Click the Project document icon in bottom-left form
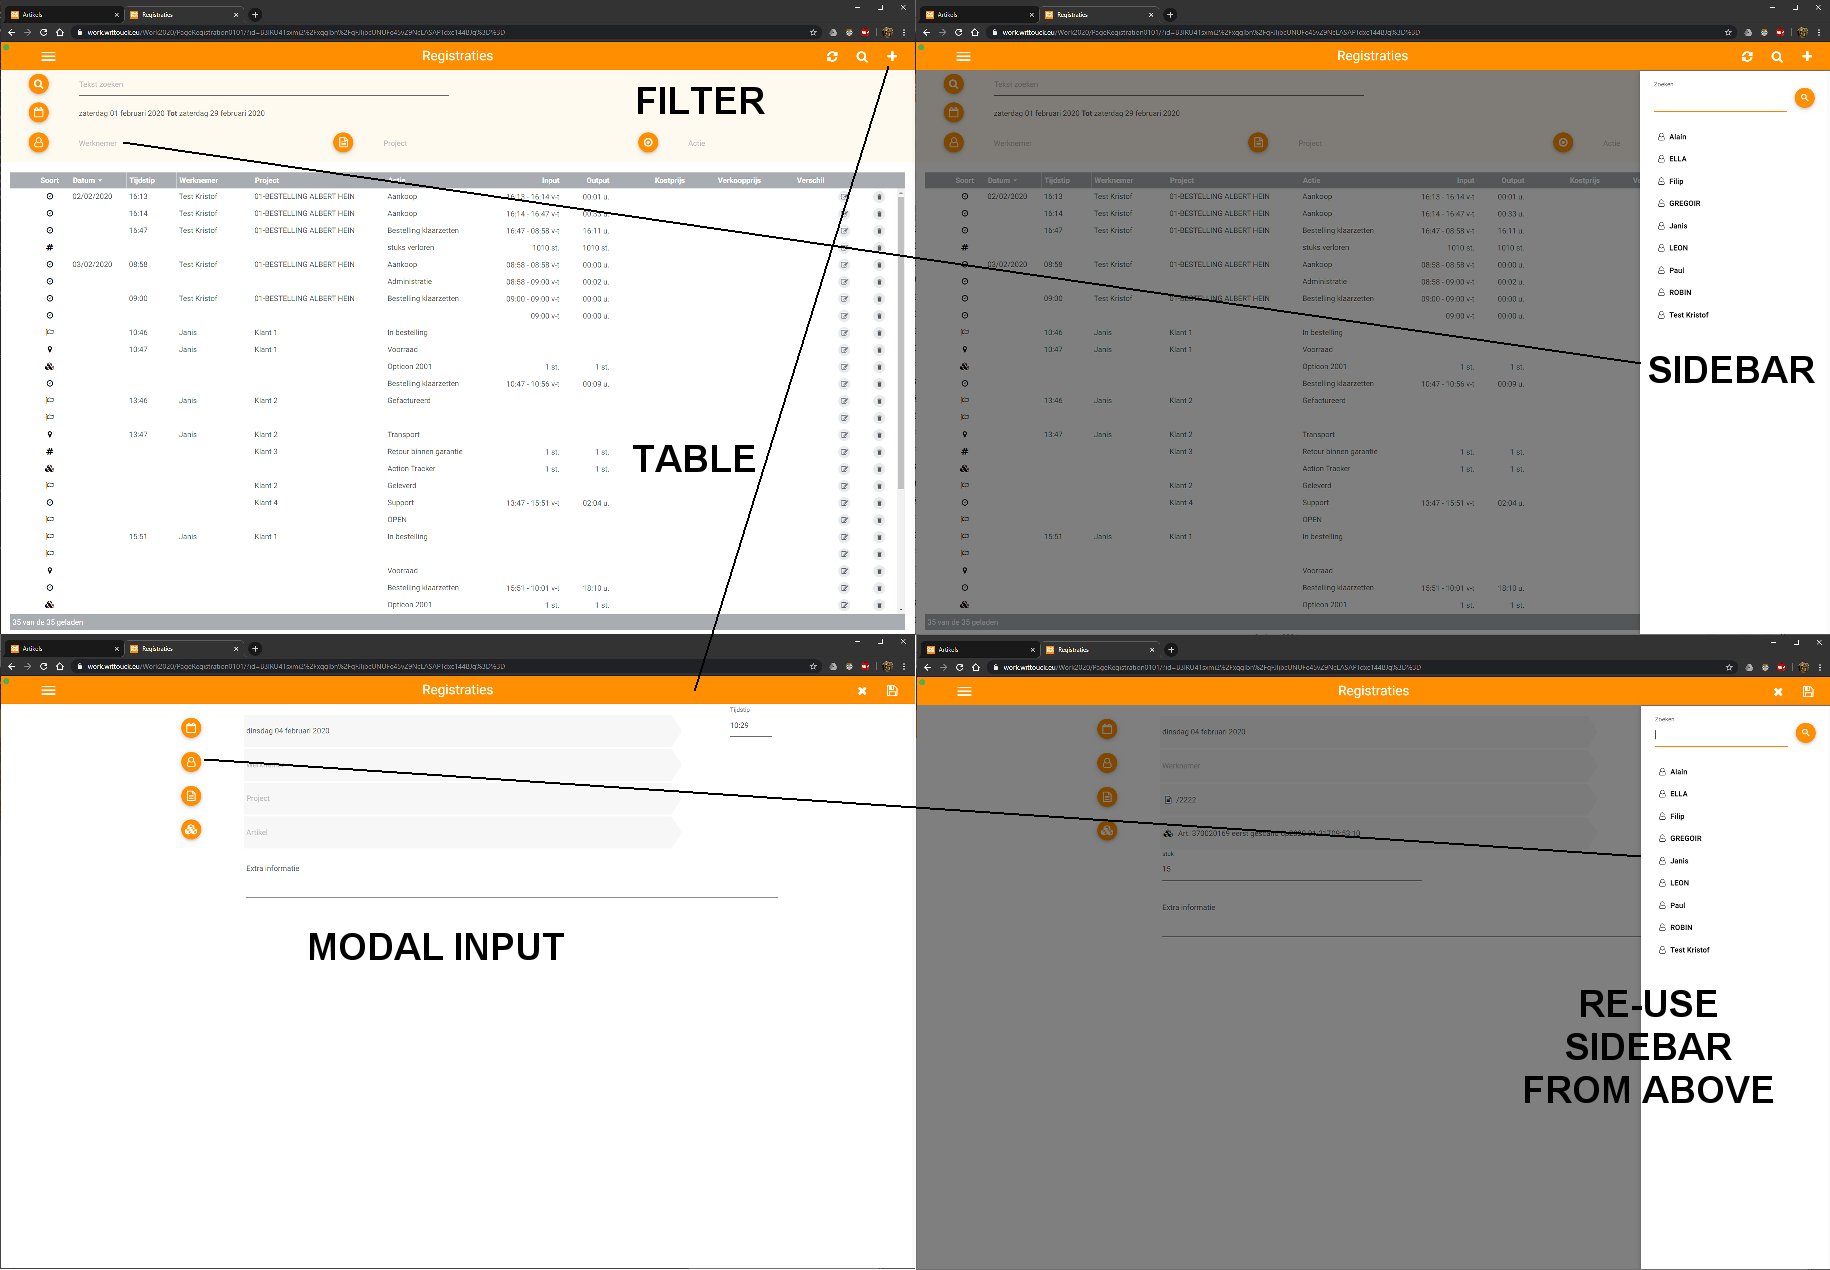The height and width of the screenshot is (1270, 1830). tap(191, 796)
